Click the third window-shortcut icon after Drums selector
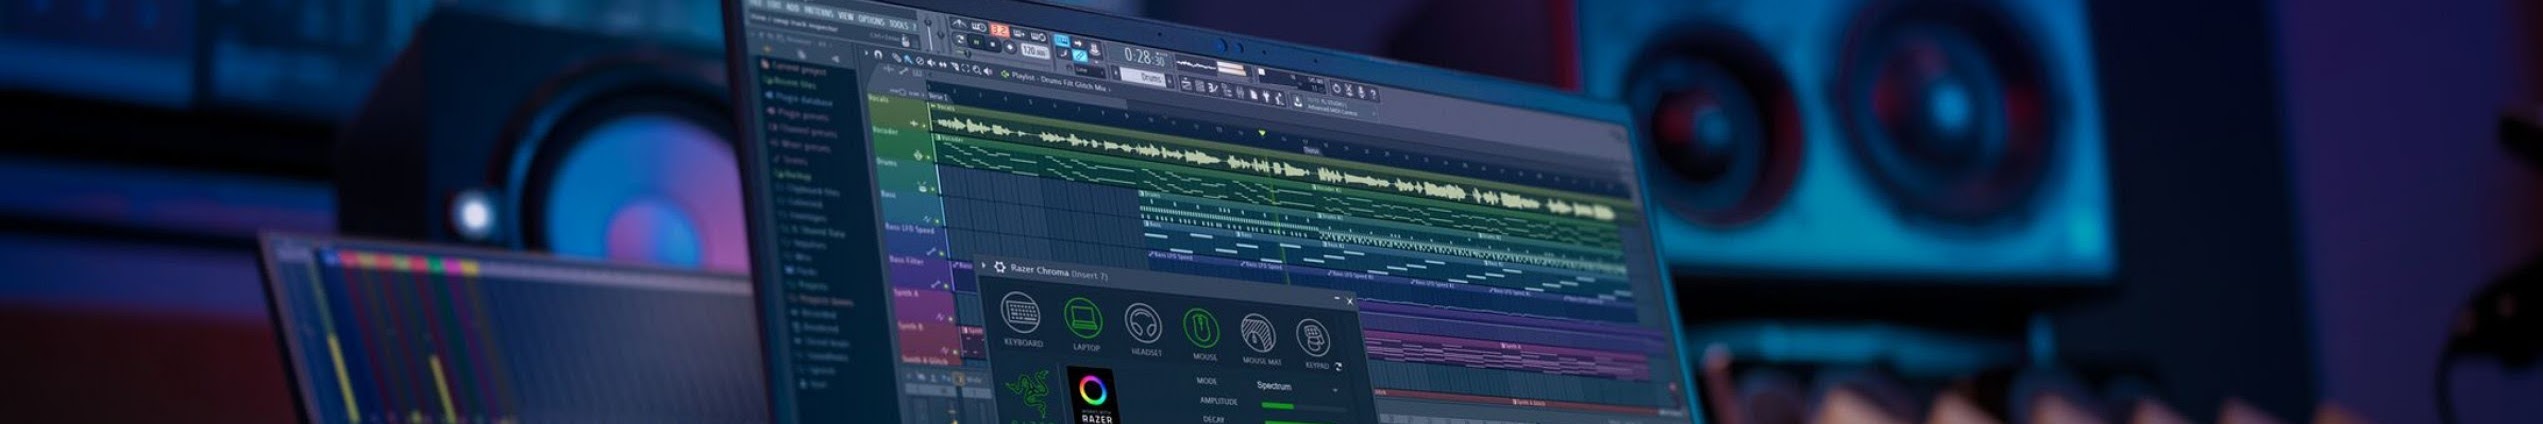The width and height of the screenshot is (2543, 424). pyautogui.click(x=1212, y=88)
